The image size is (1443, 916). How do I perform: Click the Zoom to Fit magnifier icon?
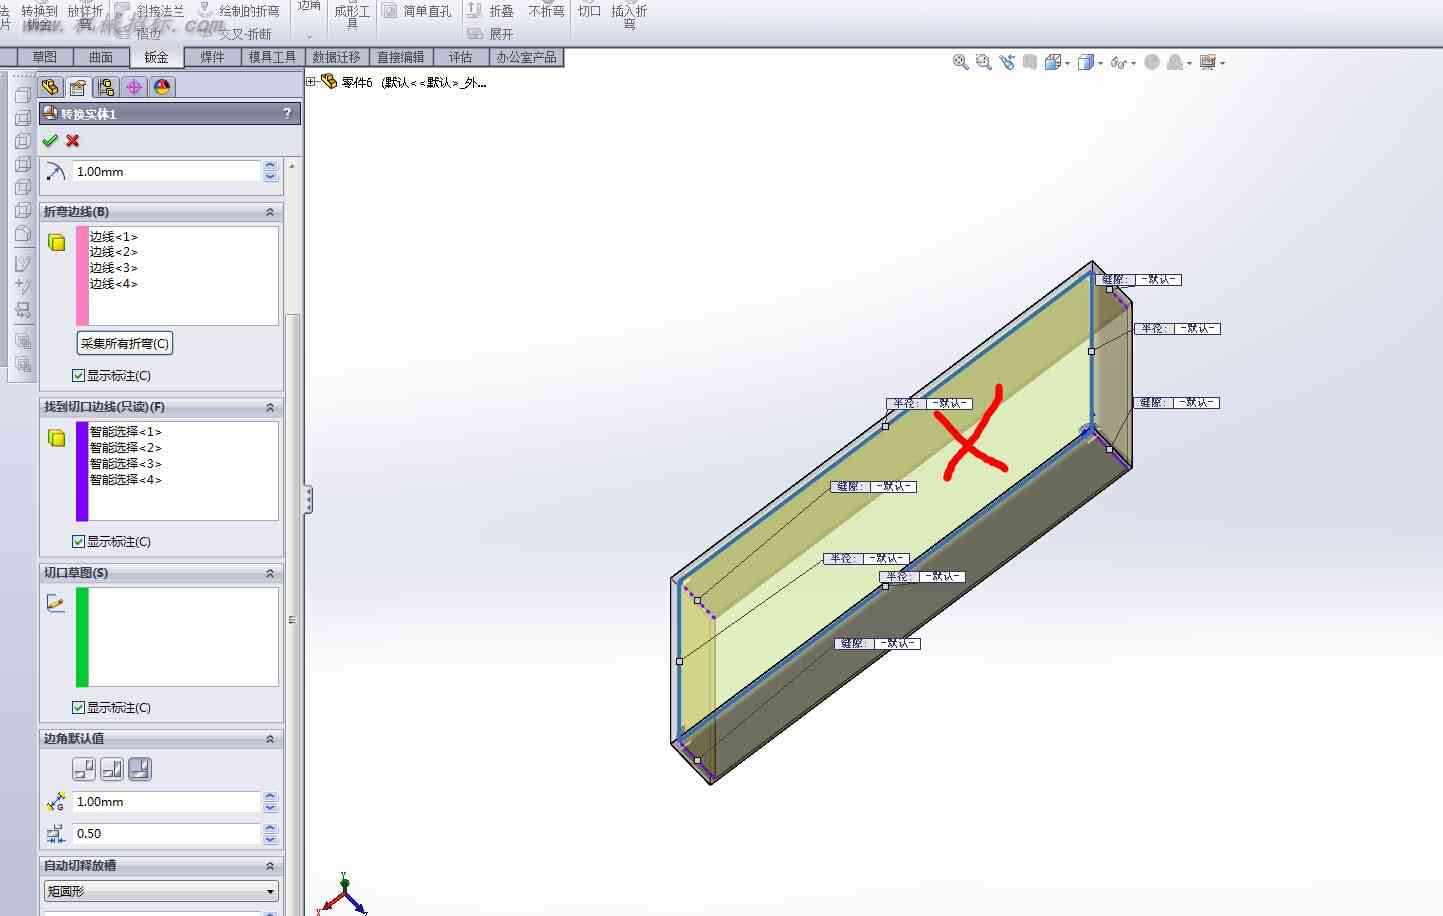(x=961, y=62)
